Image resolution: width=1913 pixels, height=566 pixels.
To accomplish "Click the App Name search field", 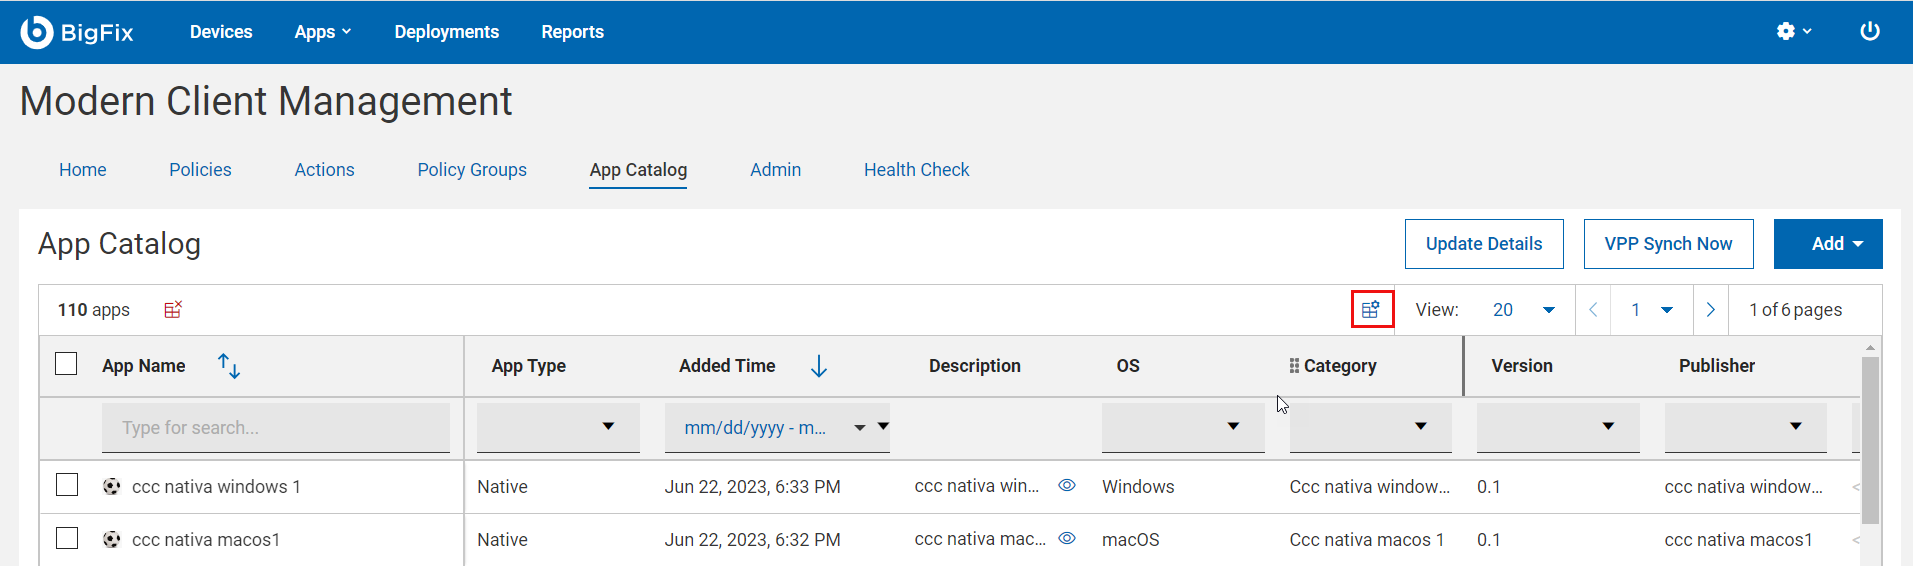I will pos(275,428).
